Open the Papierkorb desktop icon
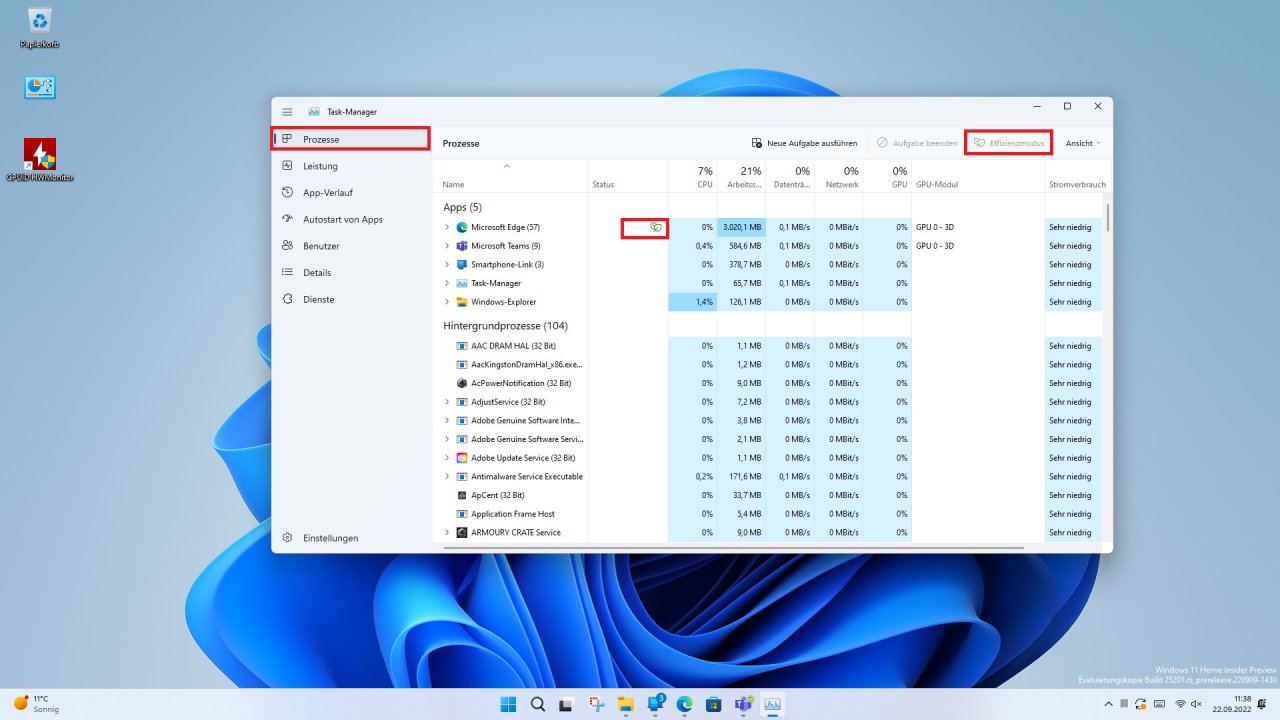This screenshot has height=720, width=1280. tap(40, 28)
